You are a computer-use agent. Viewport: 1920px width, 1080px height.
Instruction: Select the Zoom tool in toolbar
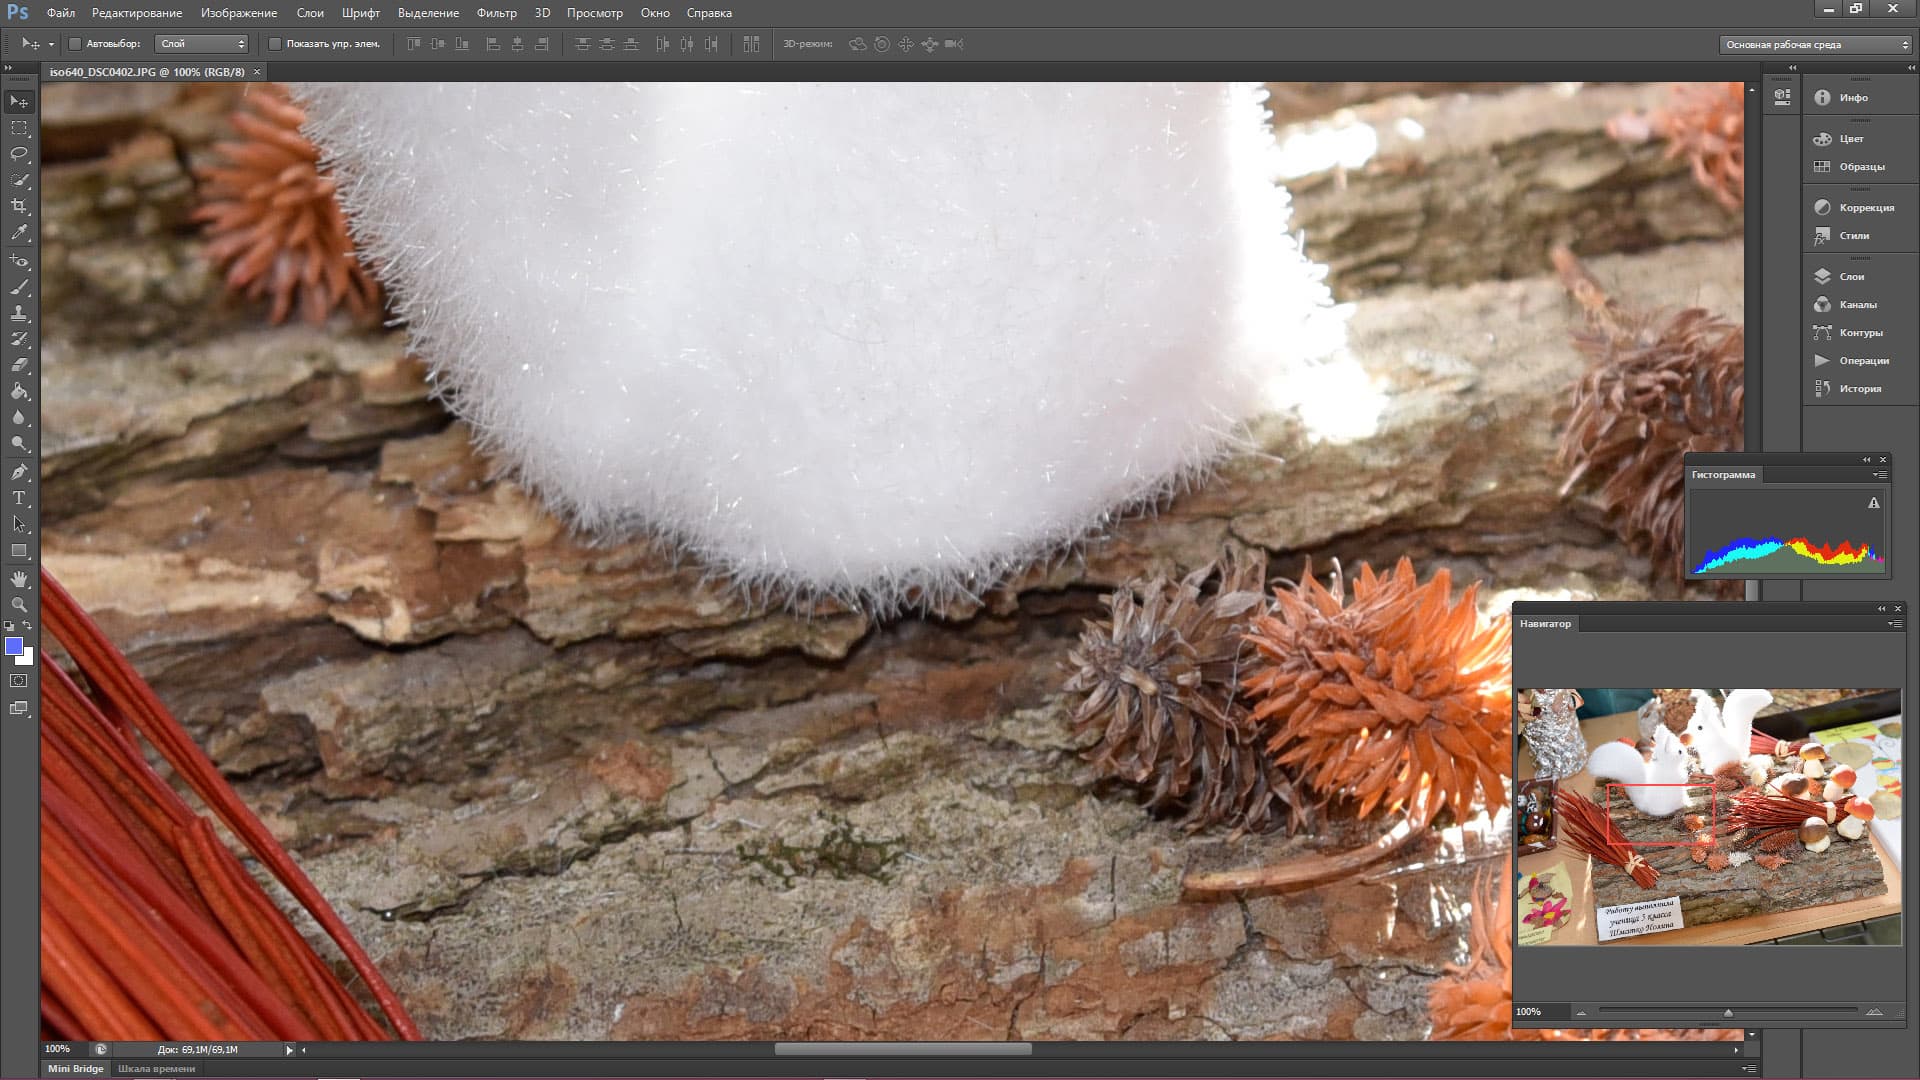(x=19, y=605)
